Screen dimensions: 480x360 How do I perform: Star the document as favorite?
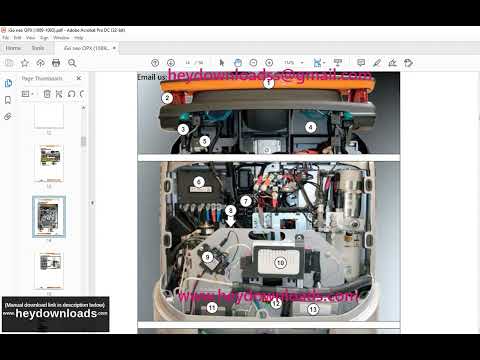click(25, 63)
